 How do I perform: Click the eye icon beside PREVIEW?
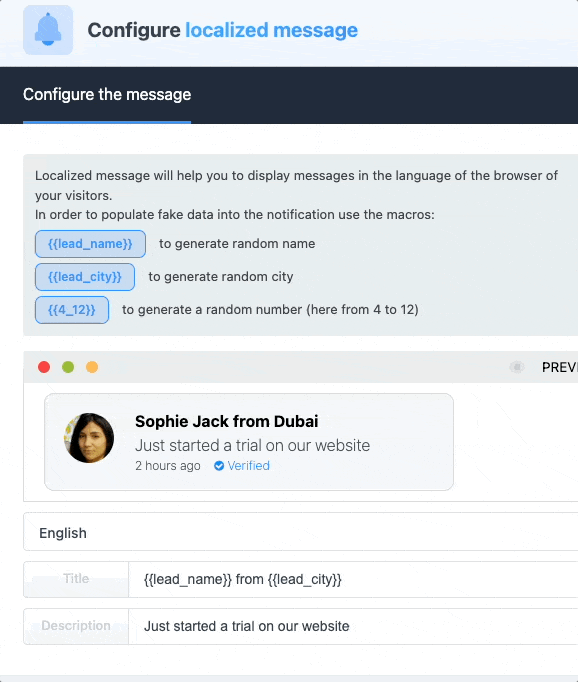pos(517,367)
